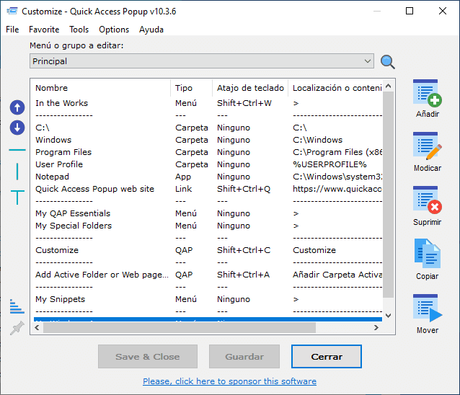
Task: Click the Shift+Ctrl+W shortcut cell
Action: (x=244, y=103)
